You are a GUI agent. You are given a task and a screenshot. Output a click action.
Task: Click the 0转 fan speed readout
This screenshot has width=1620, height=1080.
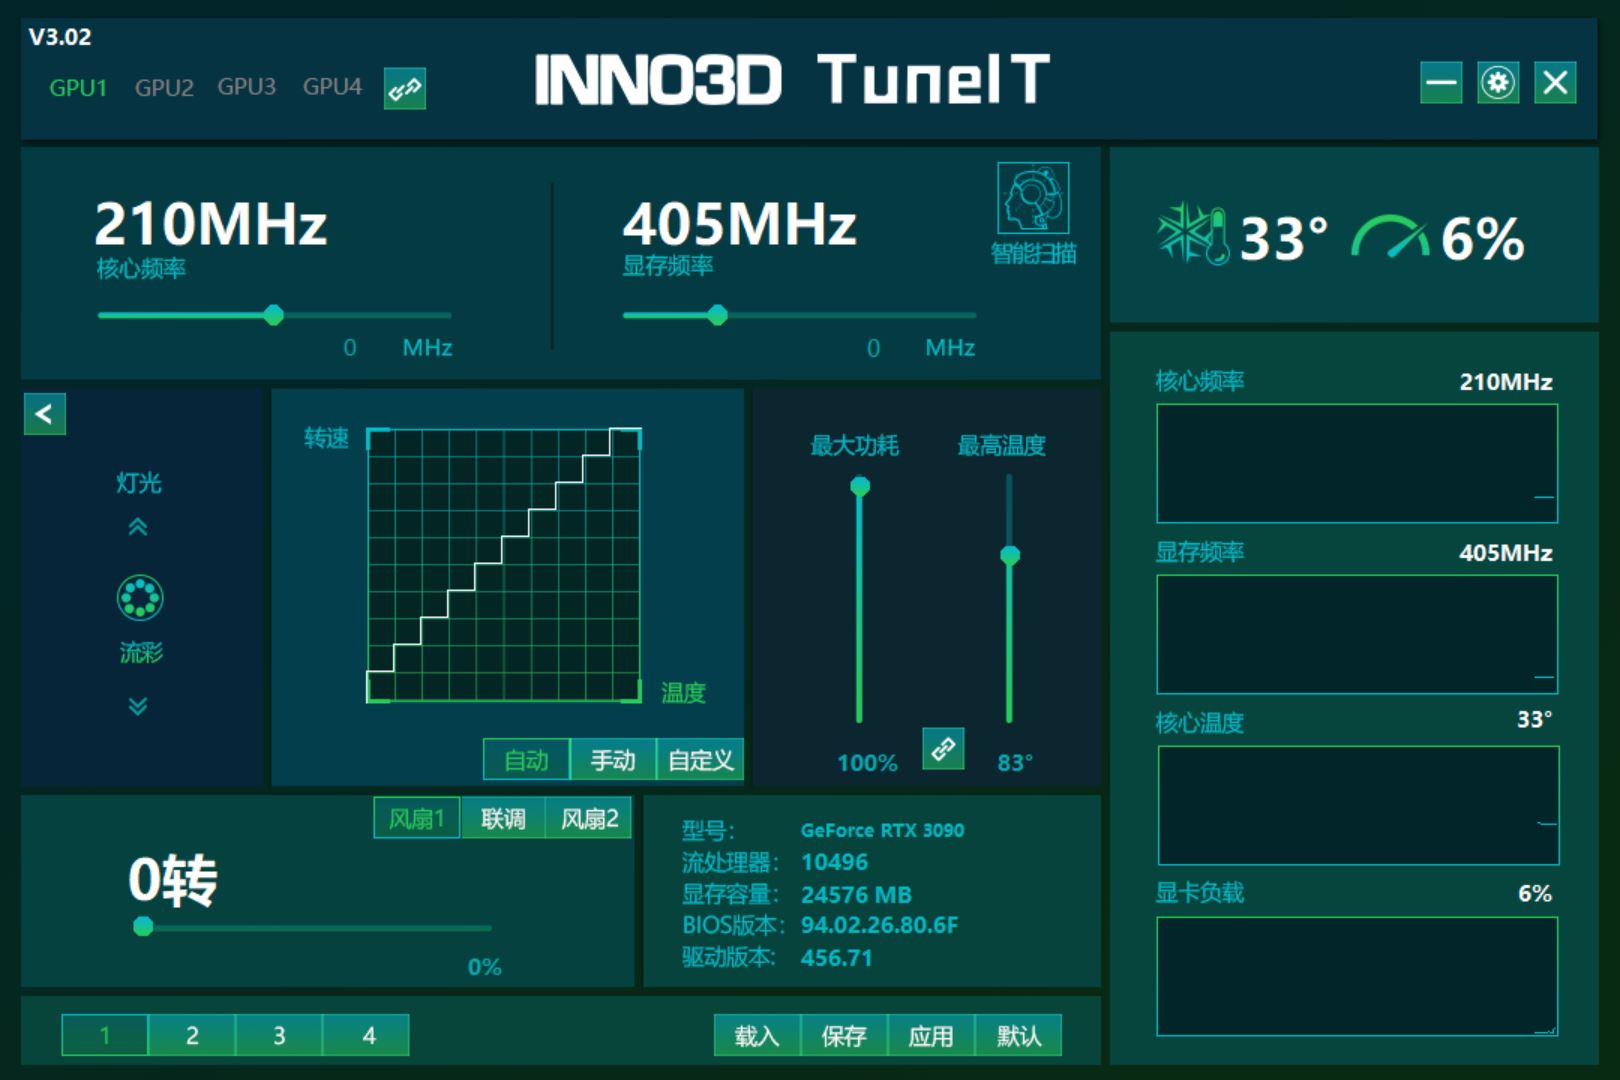tap(173, 880)
